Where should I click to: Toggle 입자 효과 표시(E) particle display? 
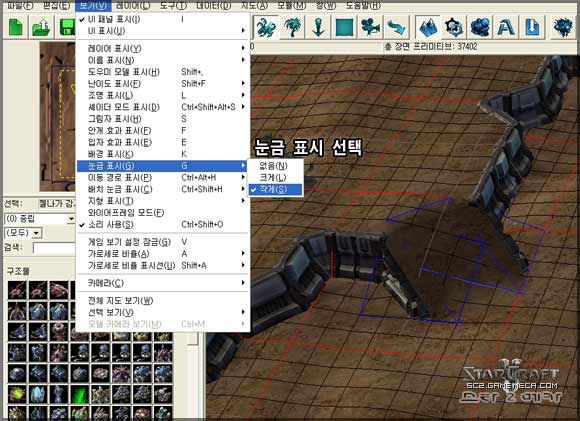[163, 142]
